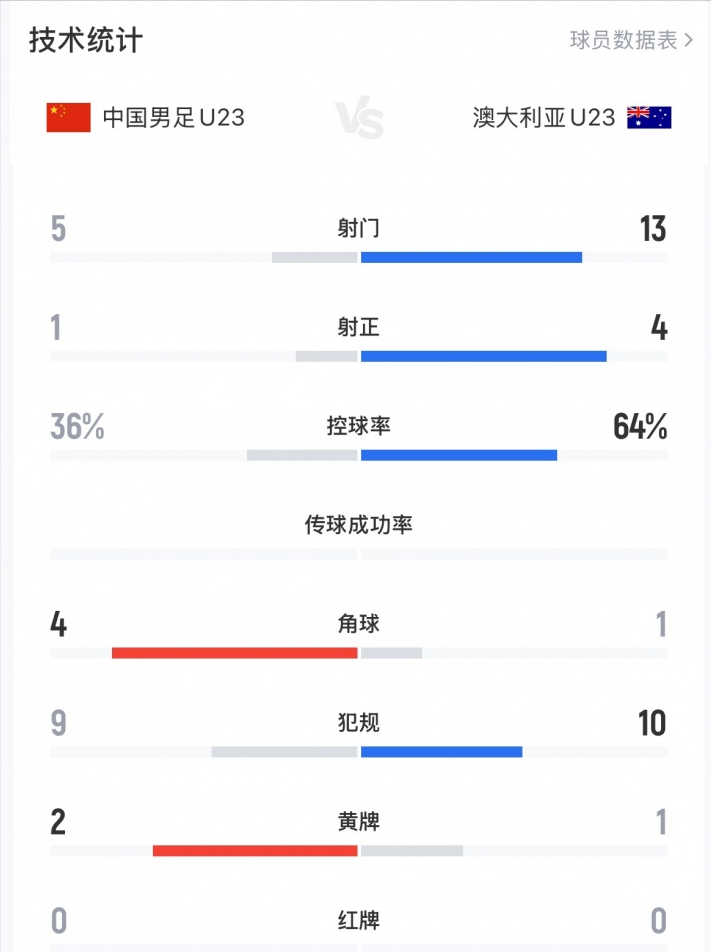
Task: Click the red 角球 corners bar
Action: coord(235,653)
